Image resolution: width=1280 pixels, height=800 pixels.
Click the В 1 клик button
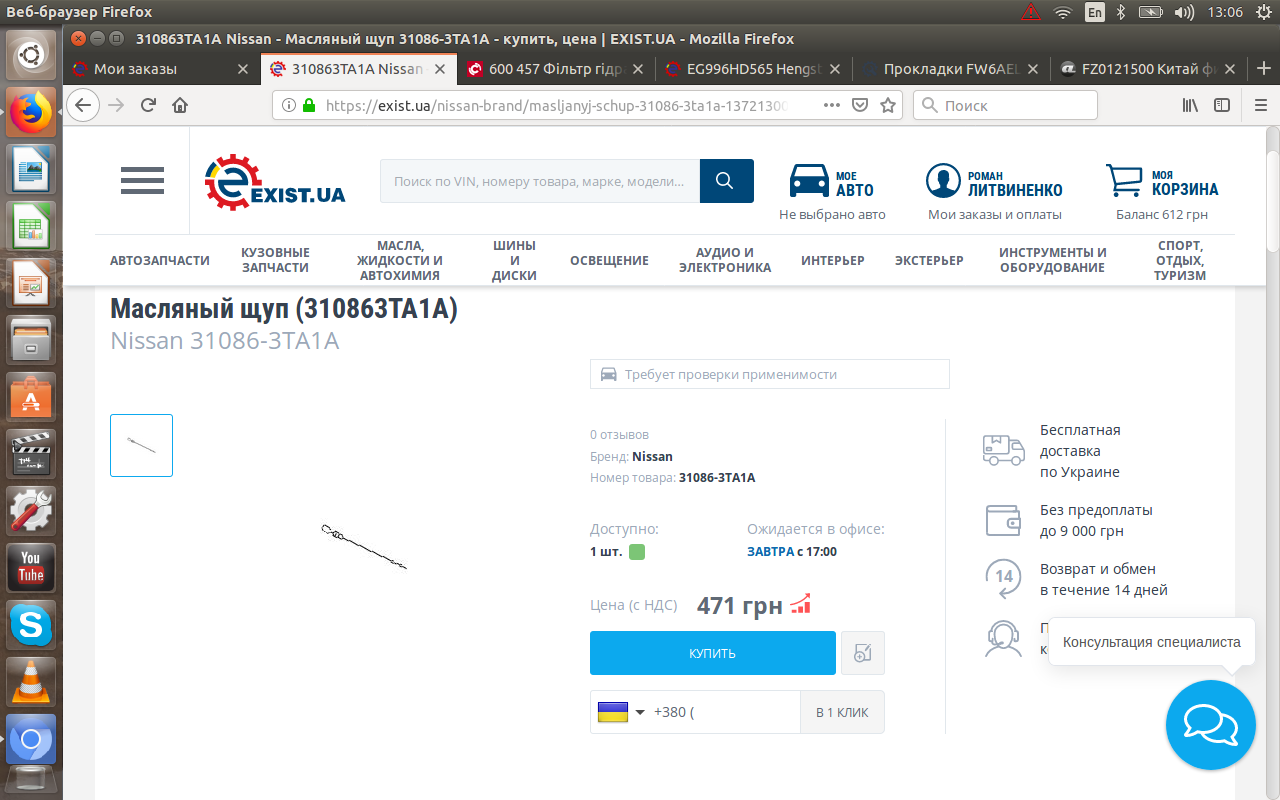tap(842, 712)
